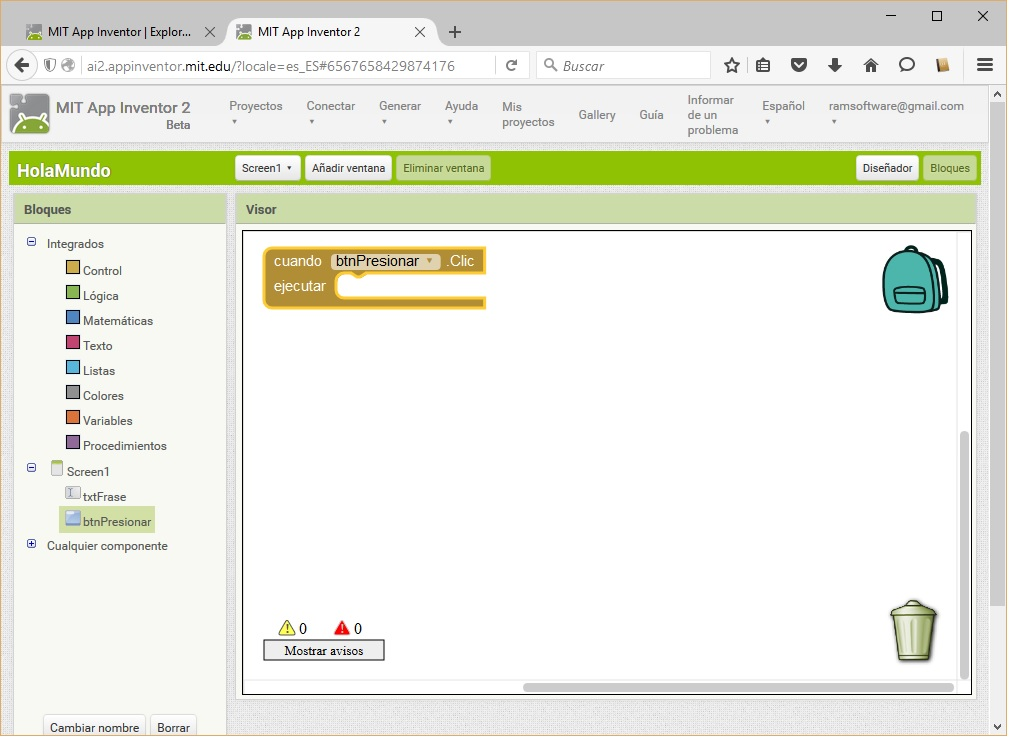The width and height of the screenshot is (1009, 738).
Task: Click the Firefox home icon
Action: click(x=870, y=65)
